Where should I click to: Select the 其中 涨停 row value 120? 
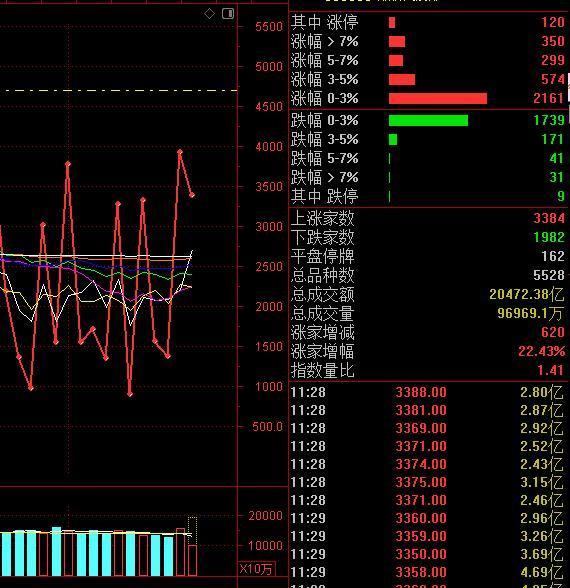coord(553,22)
